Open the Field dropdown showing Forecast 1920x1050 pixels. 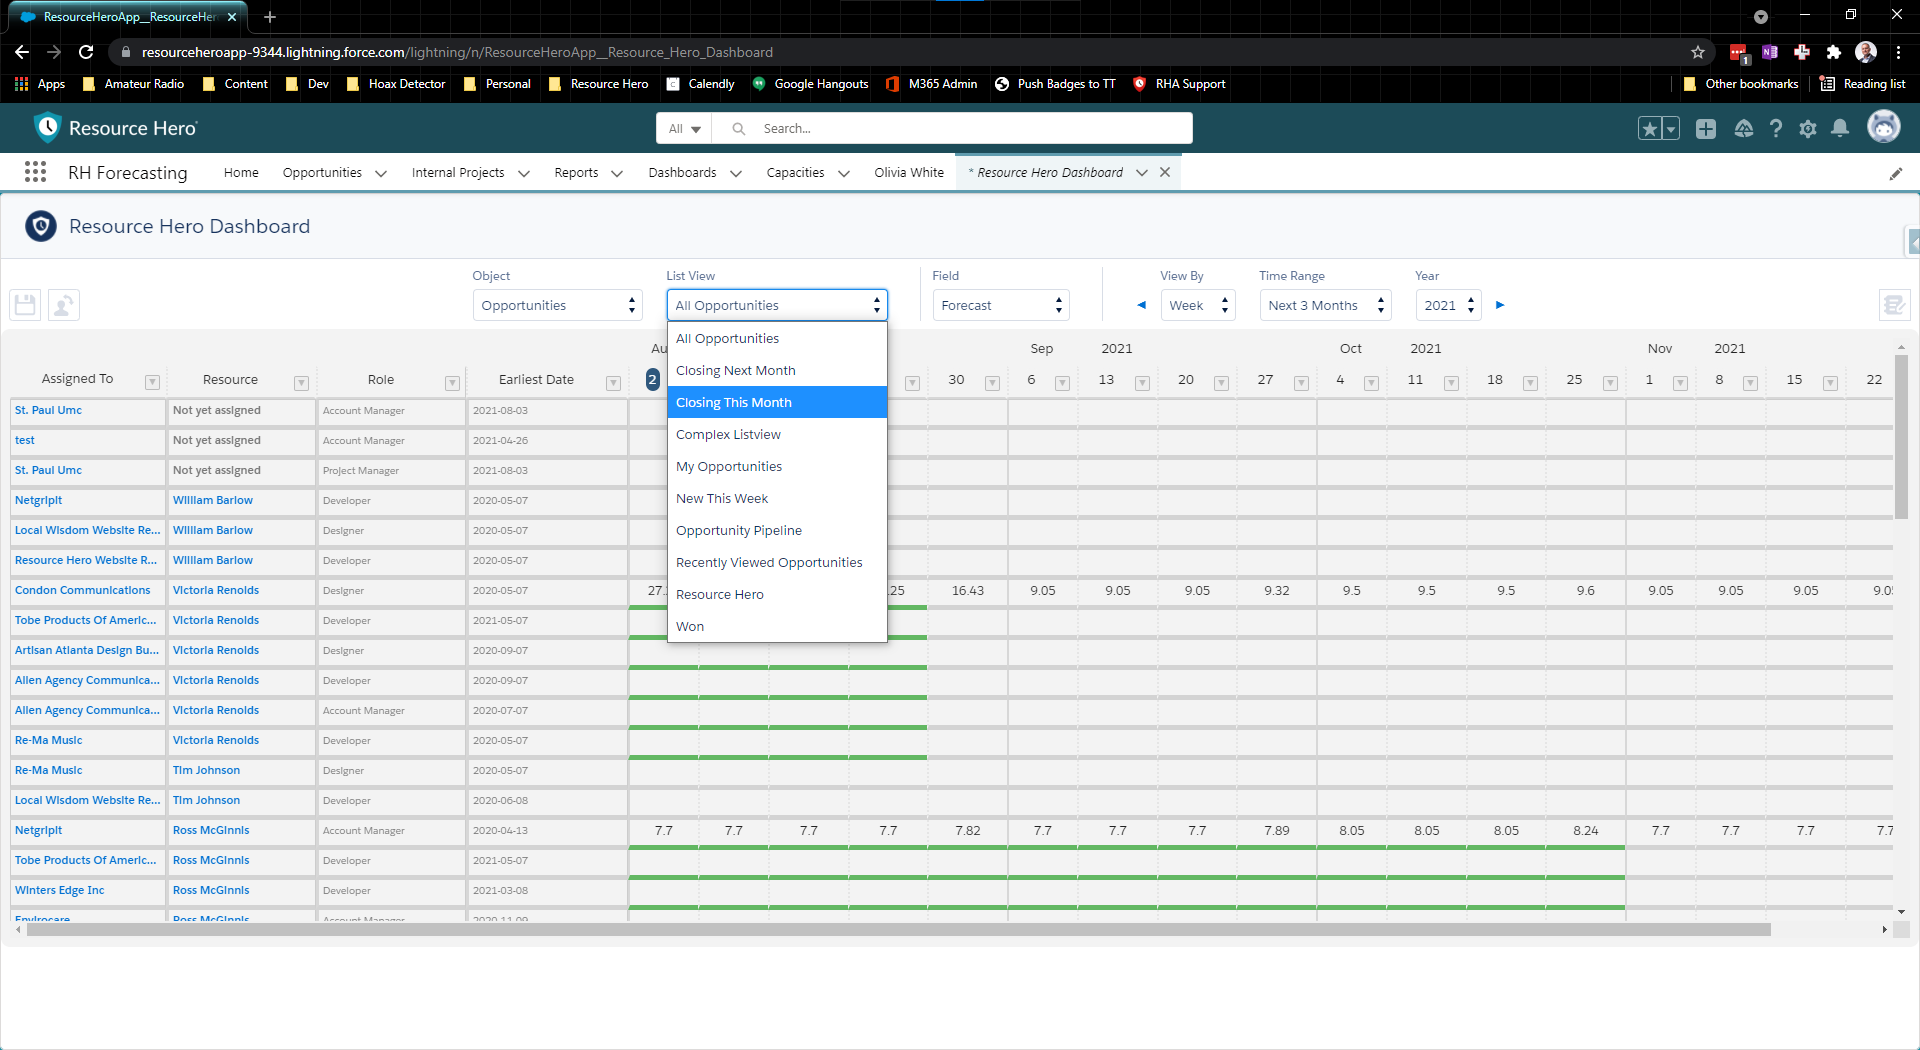[x=1001, y=305]
